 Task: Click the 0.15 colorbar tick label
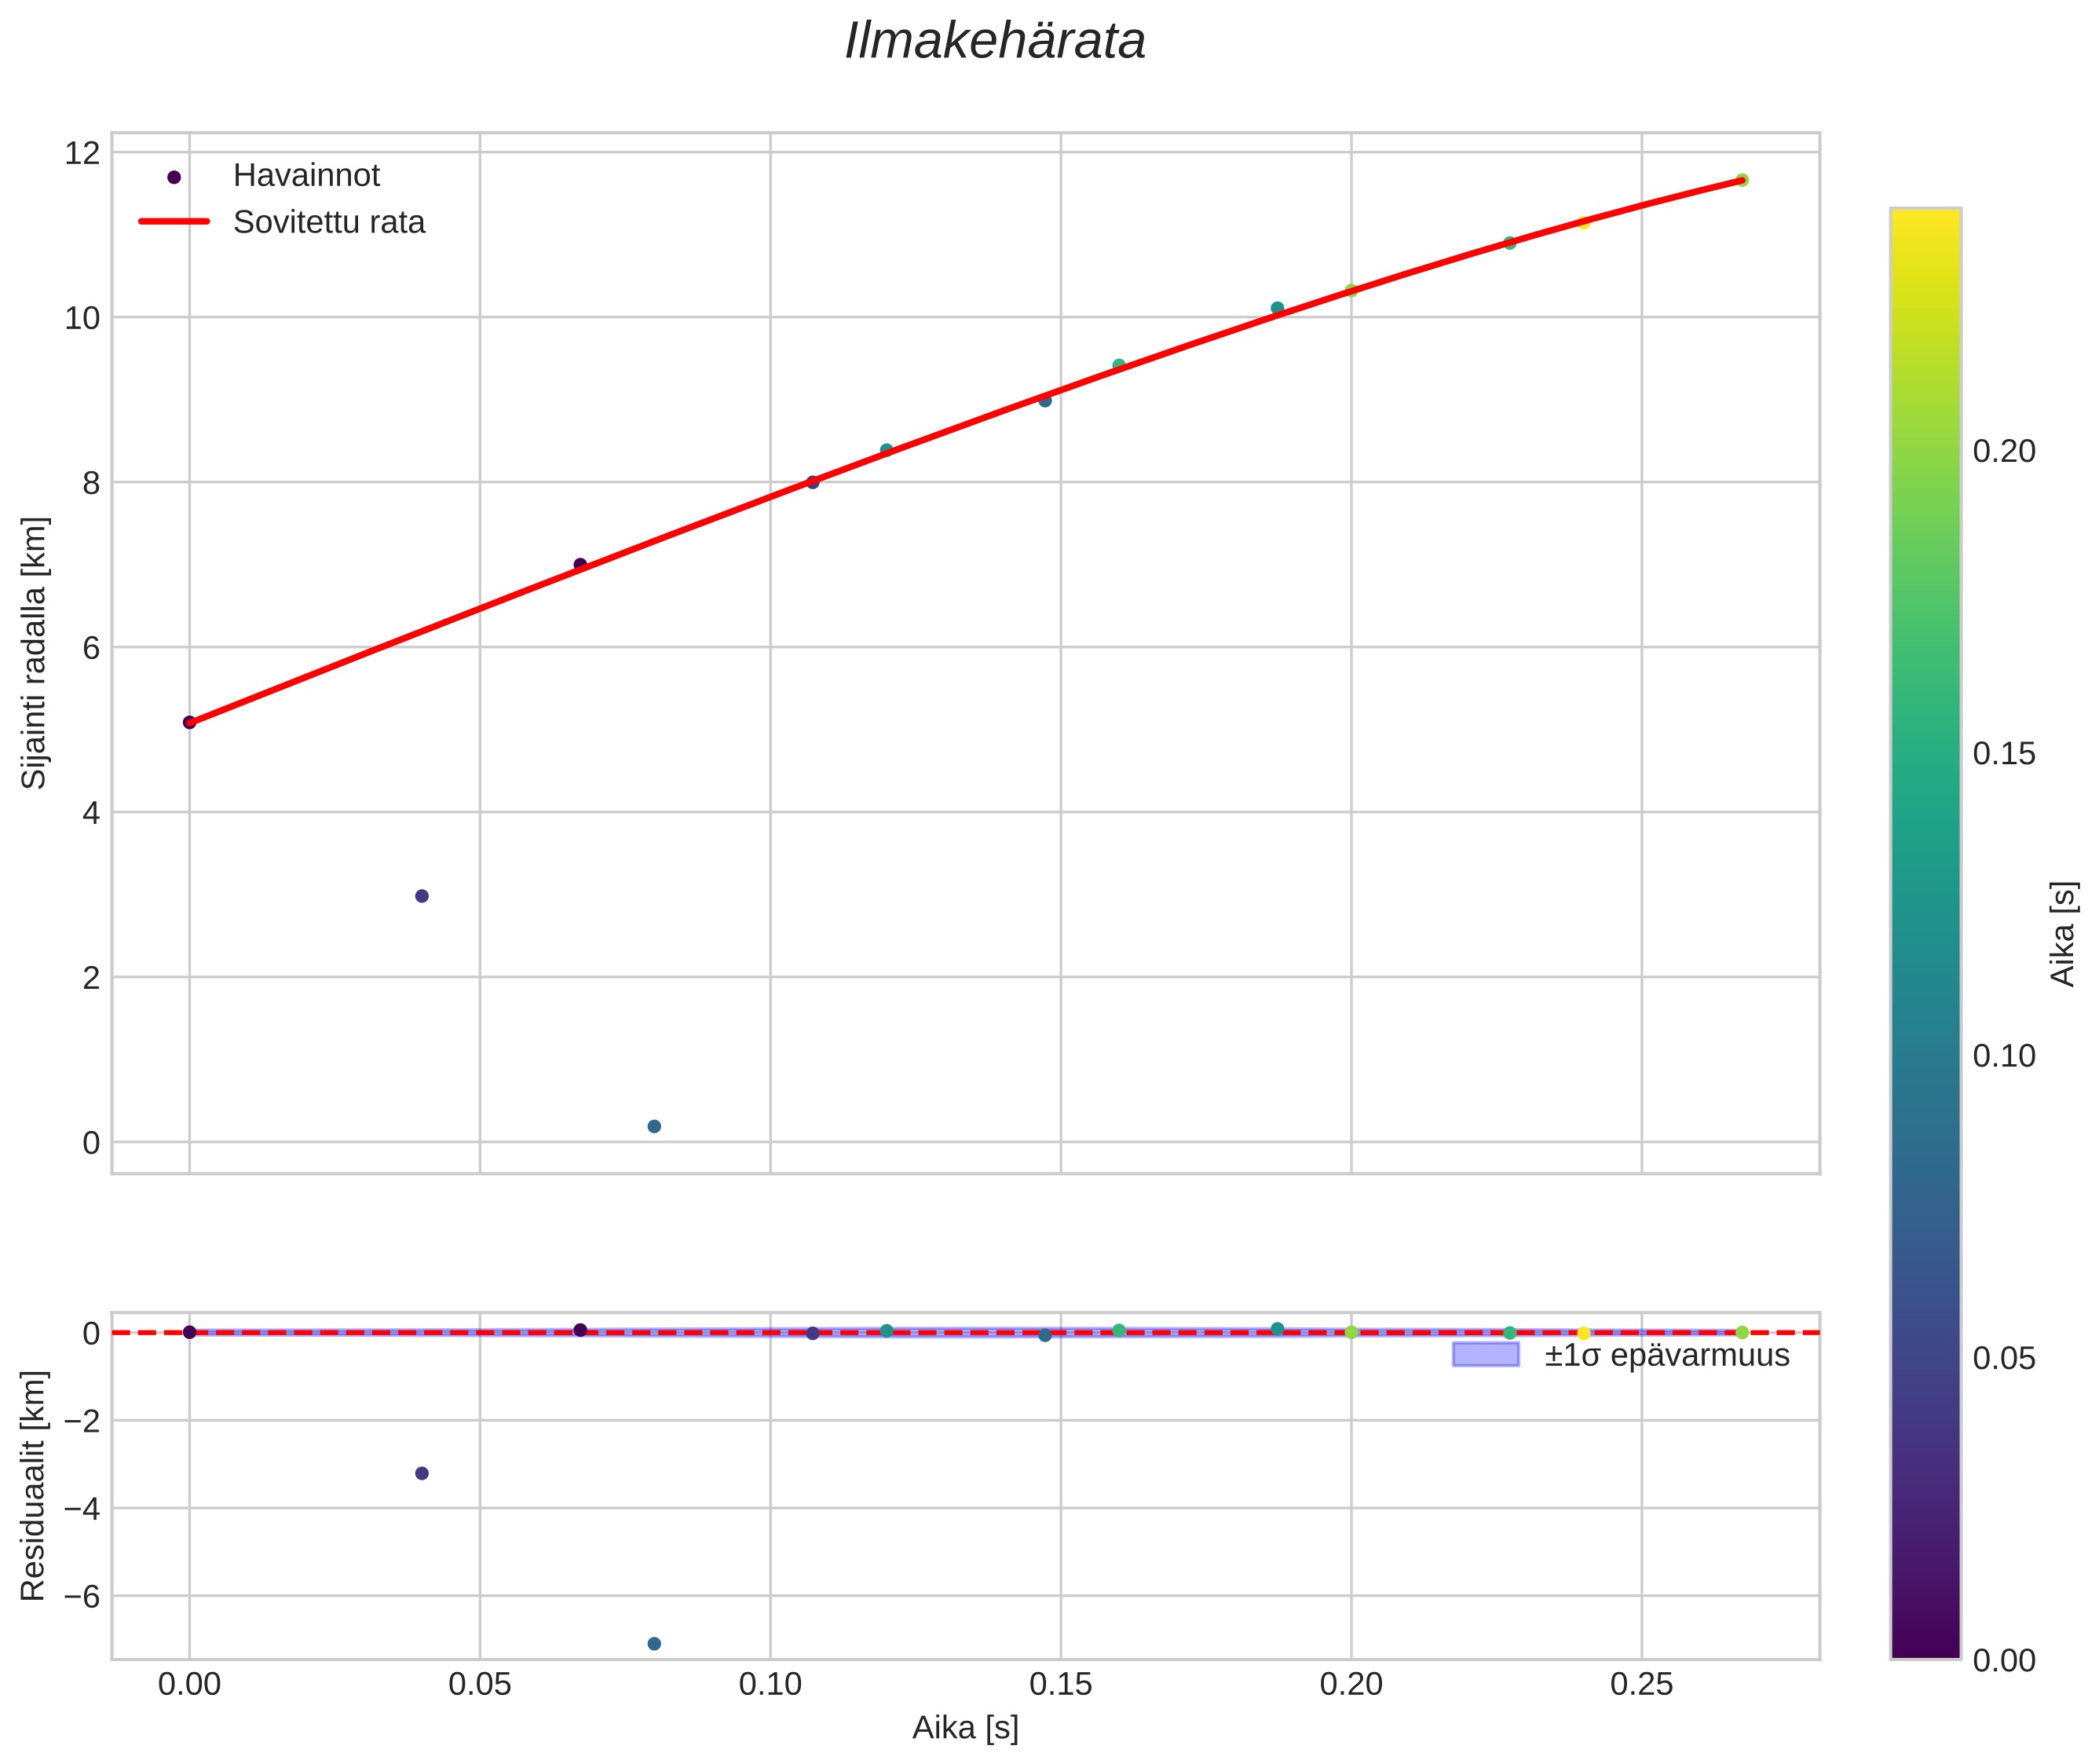pos(2004,754)
